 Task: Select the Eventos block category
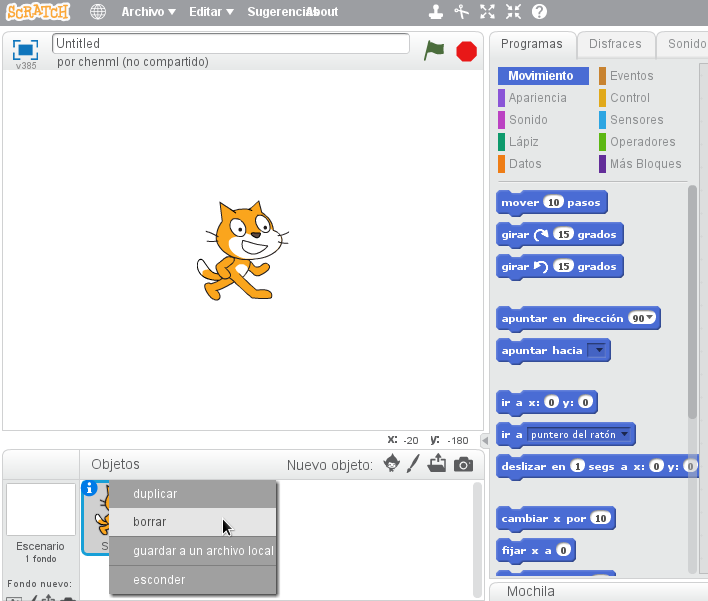[x=631, y=76]
